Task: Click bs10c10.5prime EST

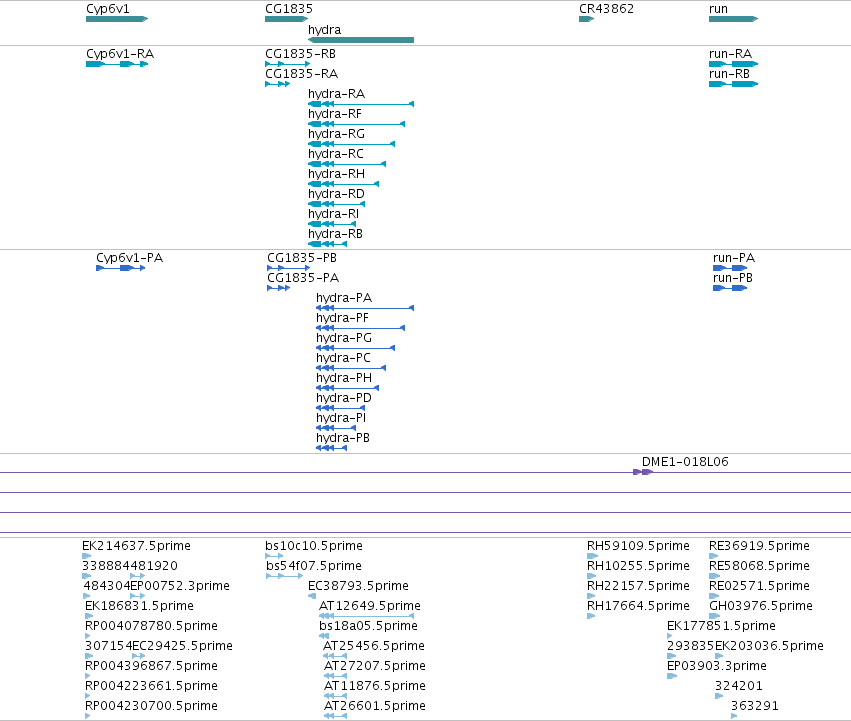Action: coord(274,556)
